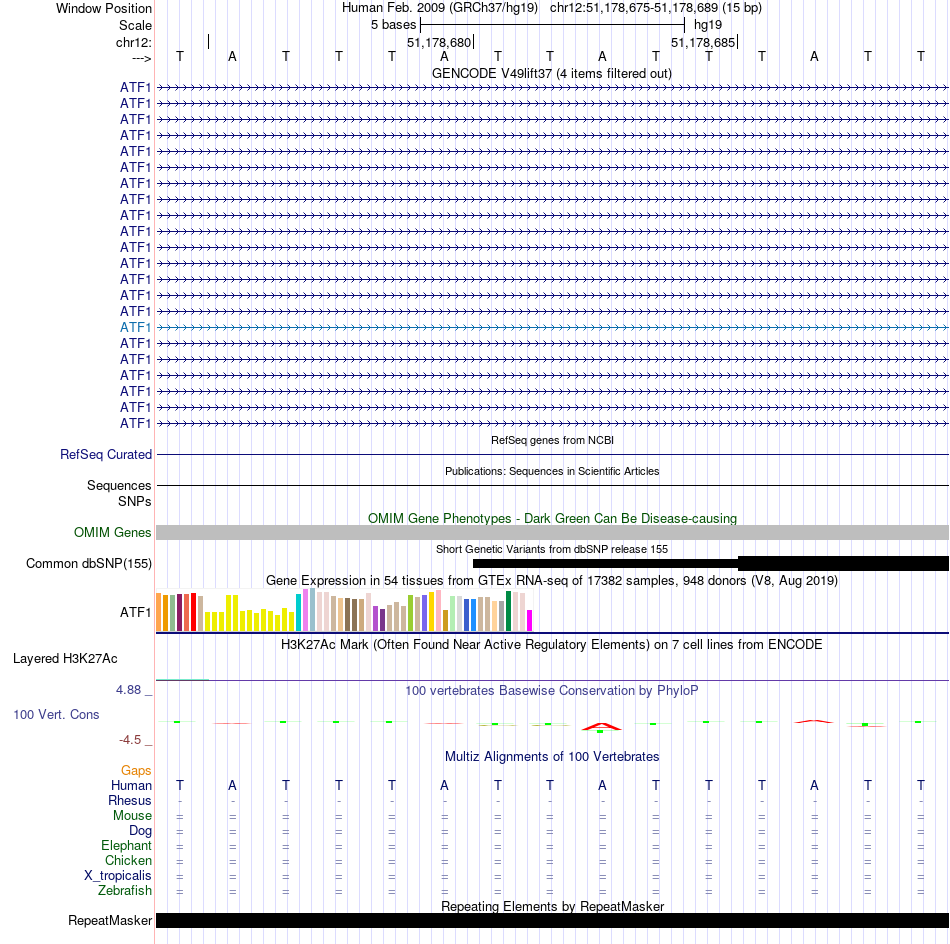Image resolution: width=950 pixels, height=944 pixels.
Task: Click the 5 bases scale bar
Action: pos(553,25)
